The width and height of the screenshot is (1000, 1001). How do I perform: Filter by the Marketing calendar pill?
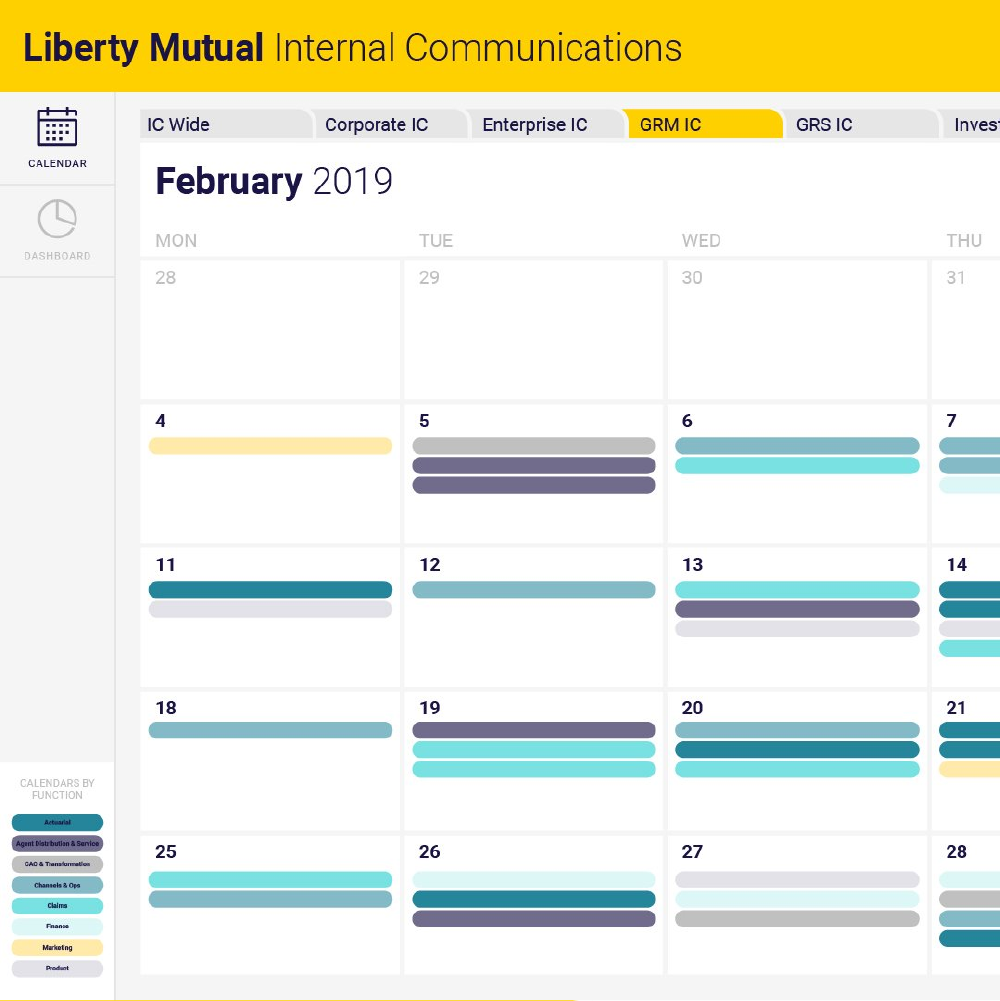click(x=57, y=947)
